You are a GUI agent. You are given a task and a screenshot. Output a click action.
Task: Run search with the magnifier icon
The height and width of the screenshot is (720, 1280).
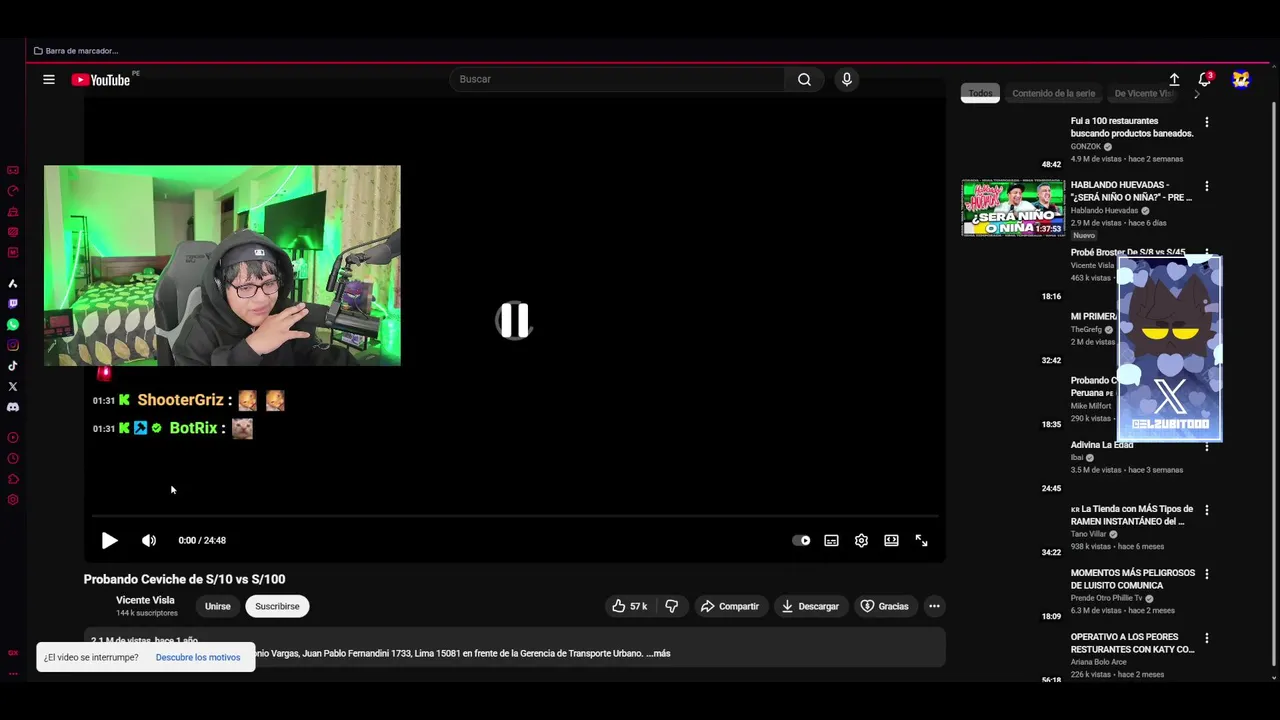(x=804, y=79)
